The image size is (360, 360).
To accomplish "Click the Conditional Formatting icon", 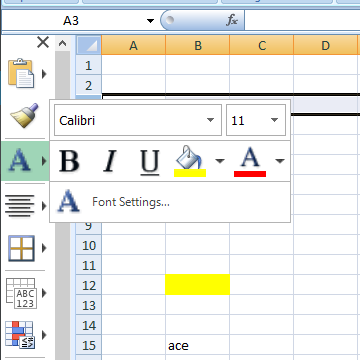I will [20, 335].
